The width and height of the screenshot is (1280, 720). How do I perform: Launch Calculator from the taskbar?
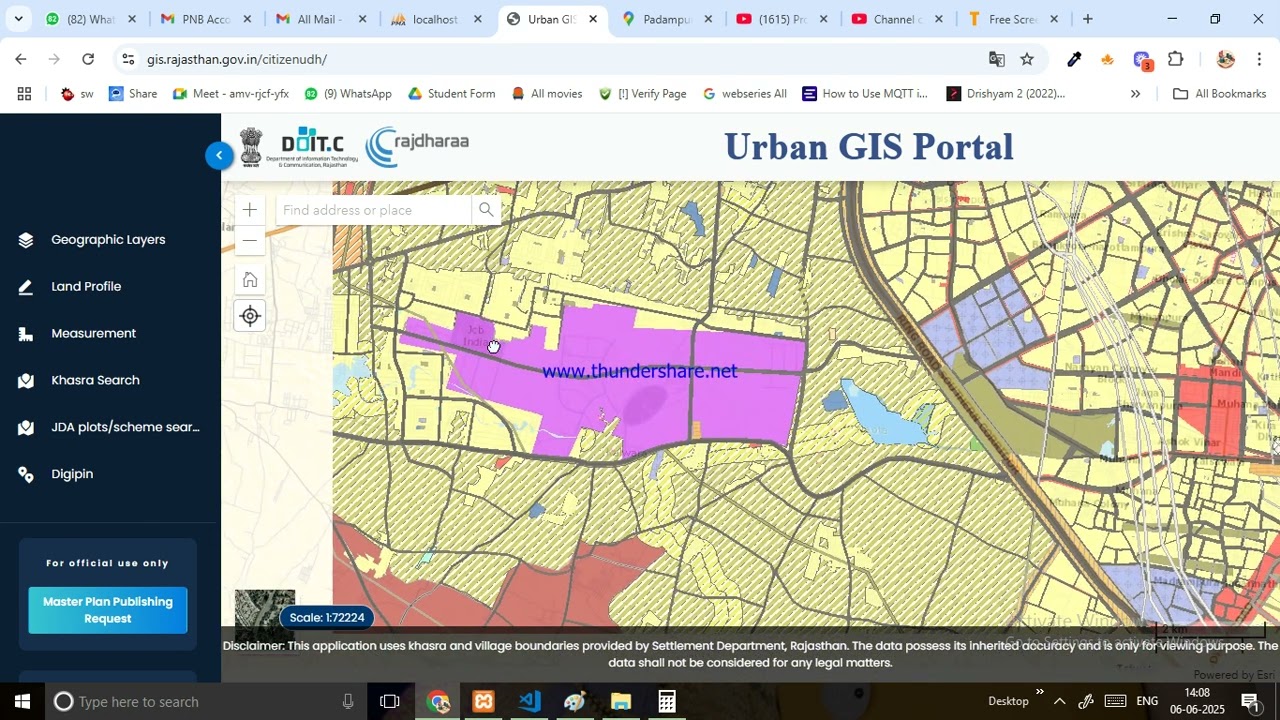tap(667, 702)
